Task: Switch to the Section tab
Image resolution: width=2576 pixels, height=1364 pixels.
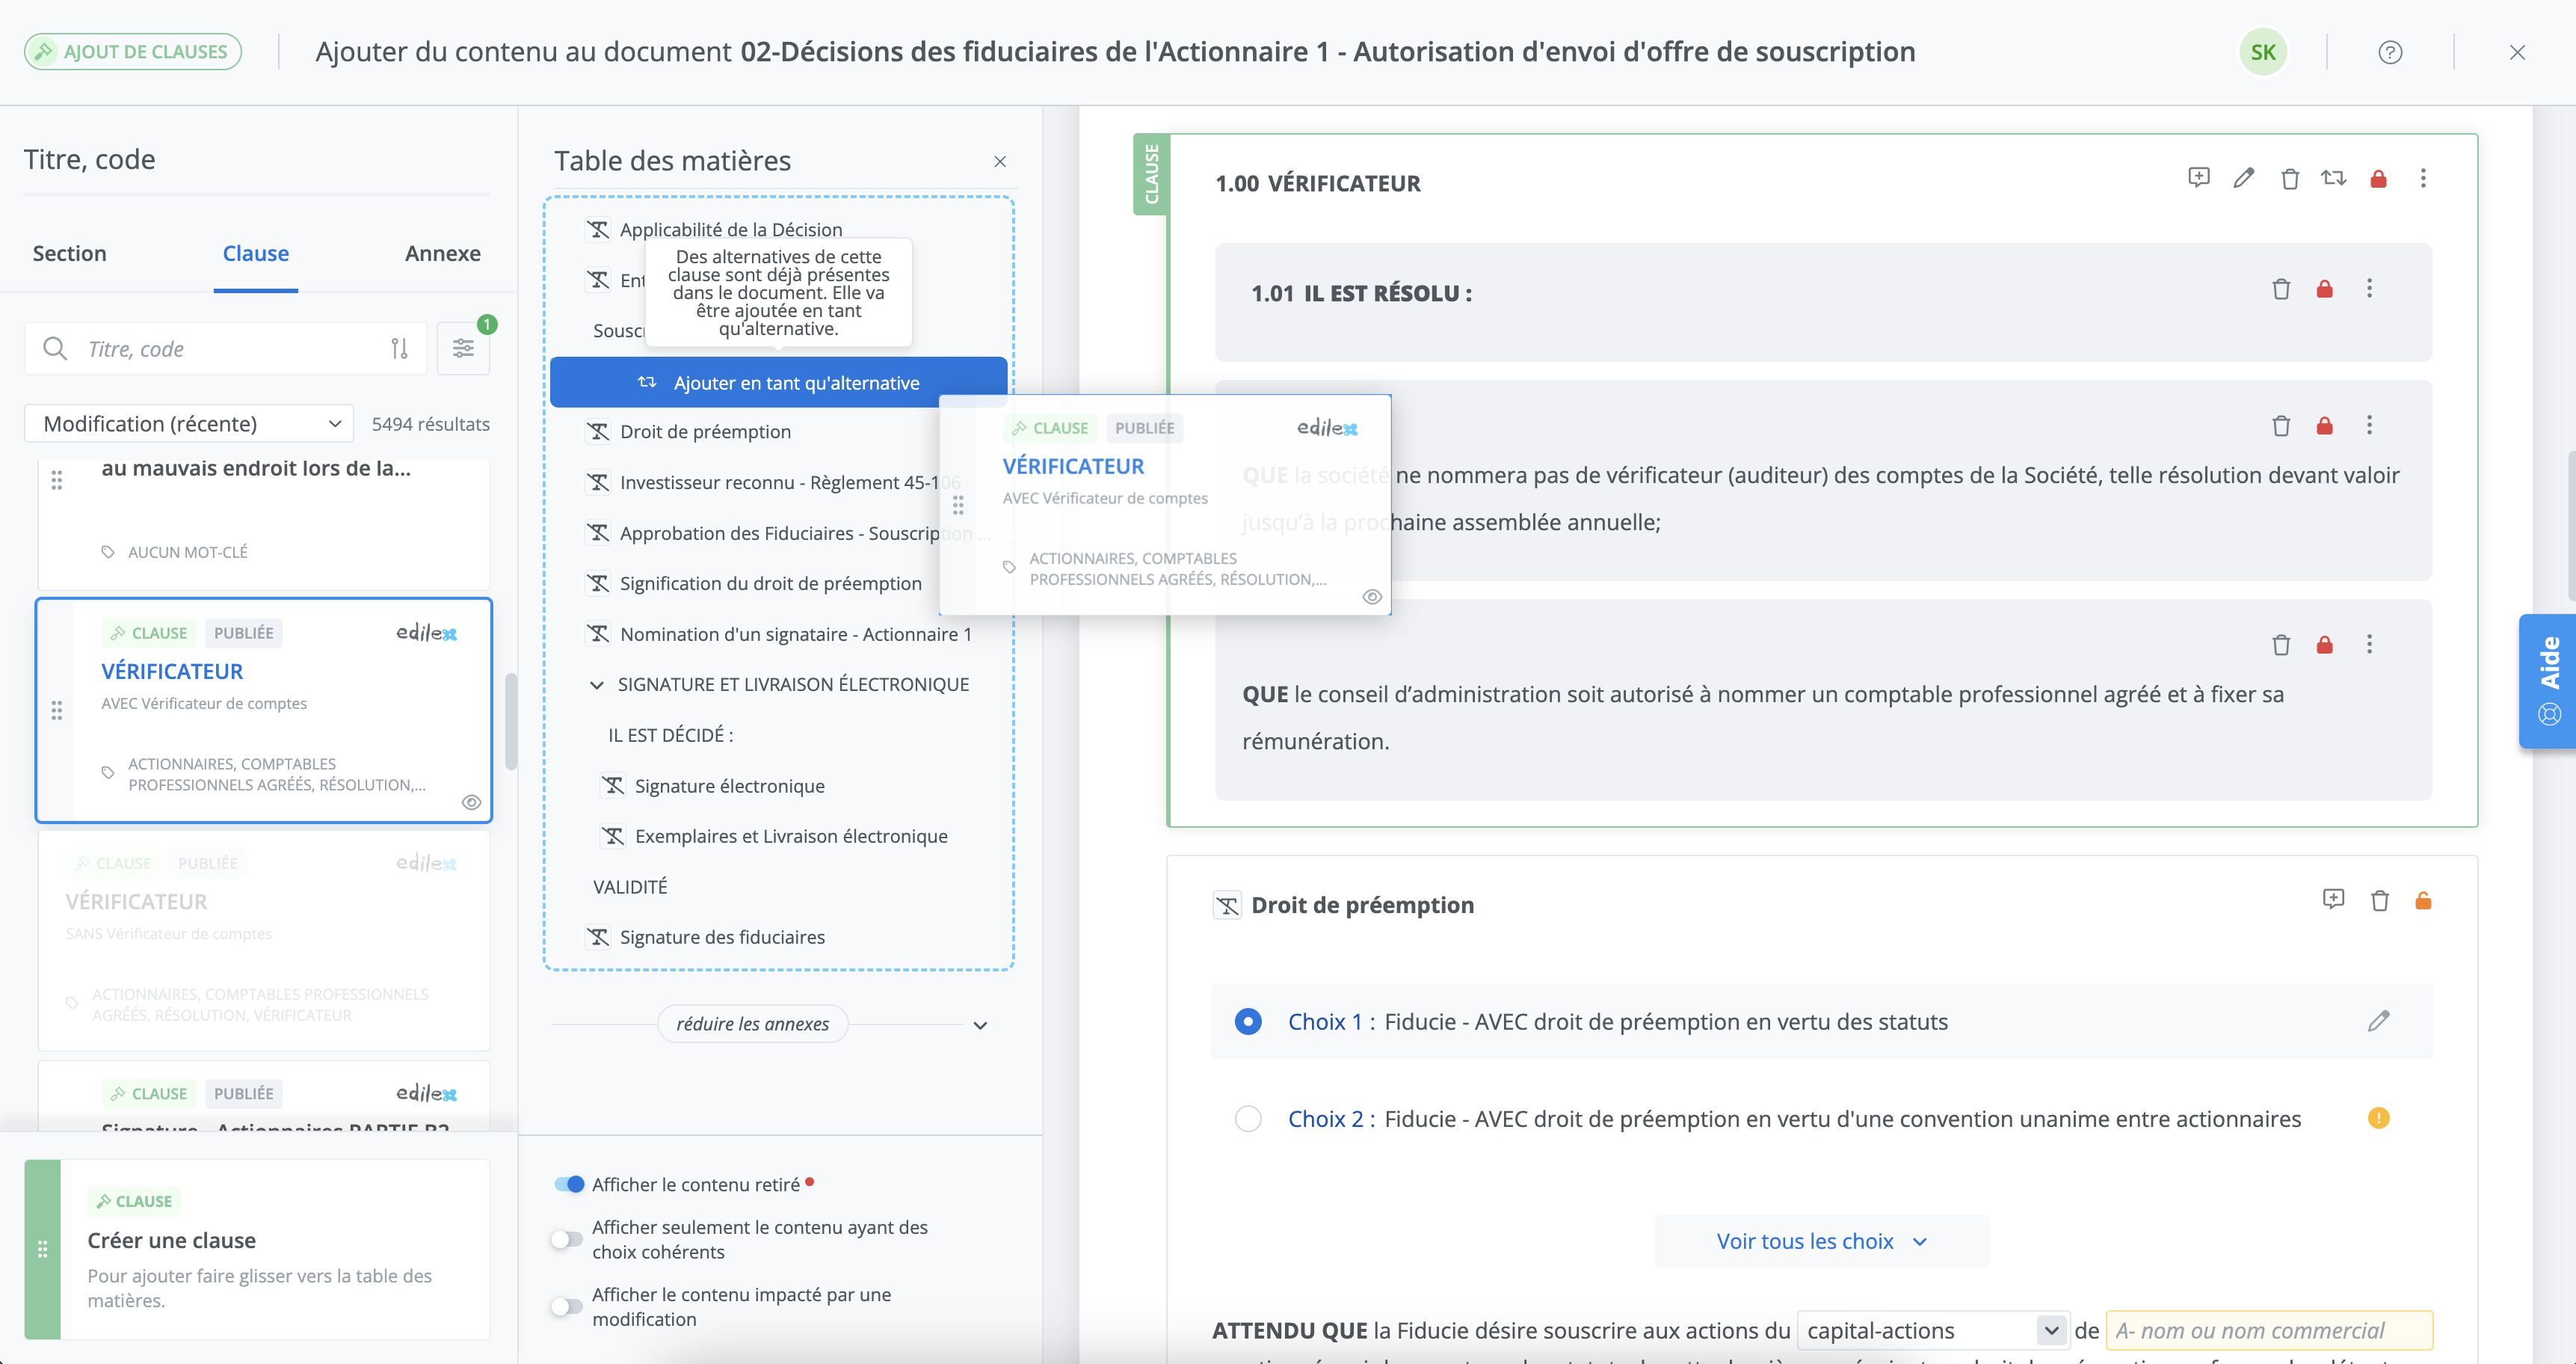Action: 69,253
